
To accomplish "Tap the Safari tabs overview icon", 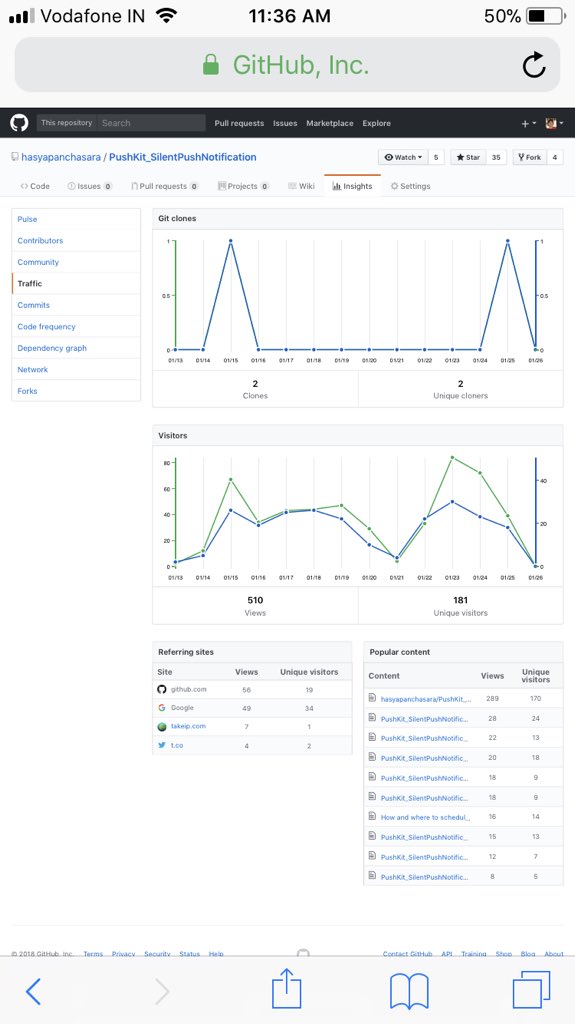I will click(x=531, y=990).
